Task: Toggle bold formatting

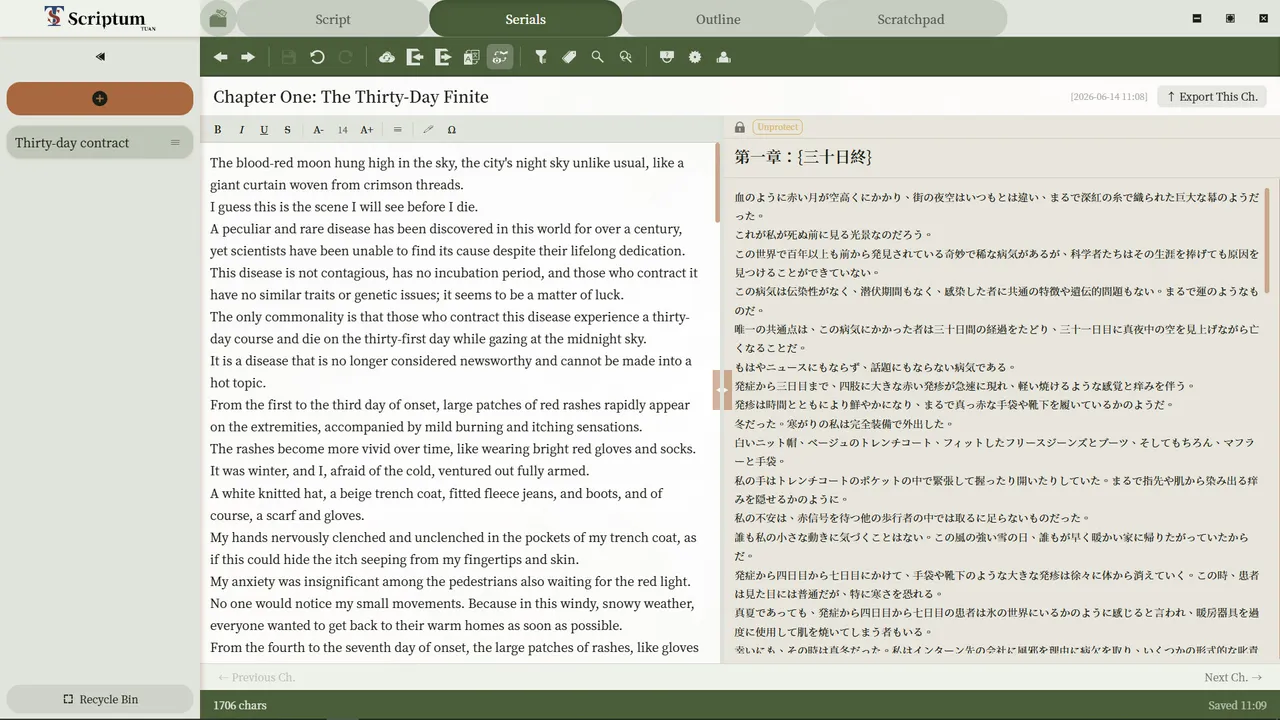Action: 218,130
